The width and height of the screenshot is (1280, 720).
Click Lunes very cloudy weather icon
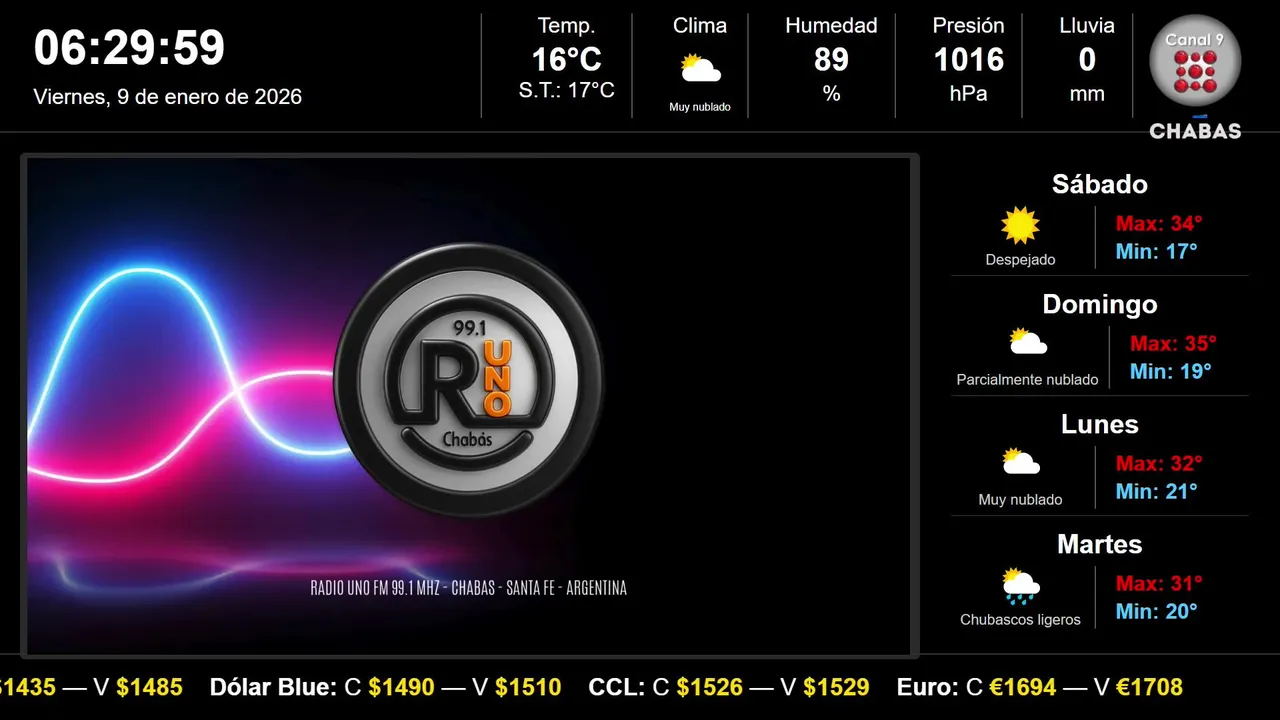click(1020, 463)
